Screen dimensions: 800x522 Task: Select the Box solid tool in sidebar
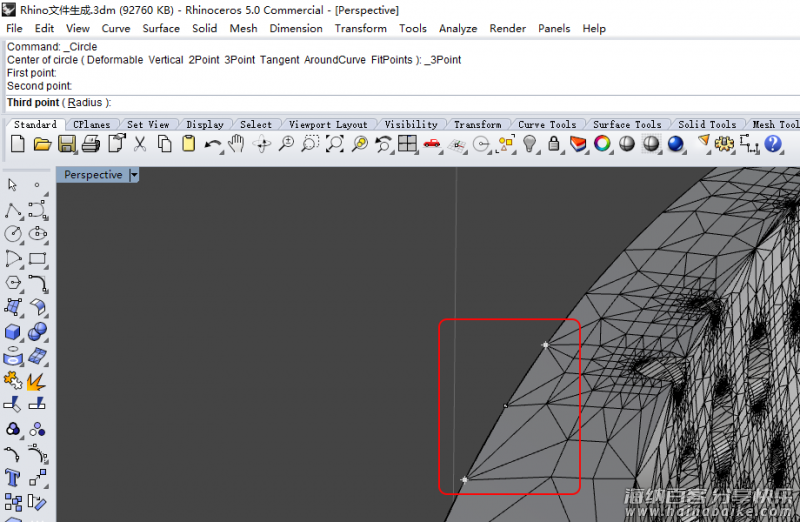pos(13,332)
